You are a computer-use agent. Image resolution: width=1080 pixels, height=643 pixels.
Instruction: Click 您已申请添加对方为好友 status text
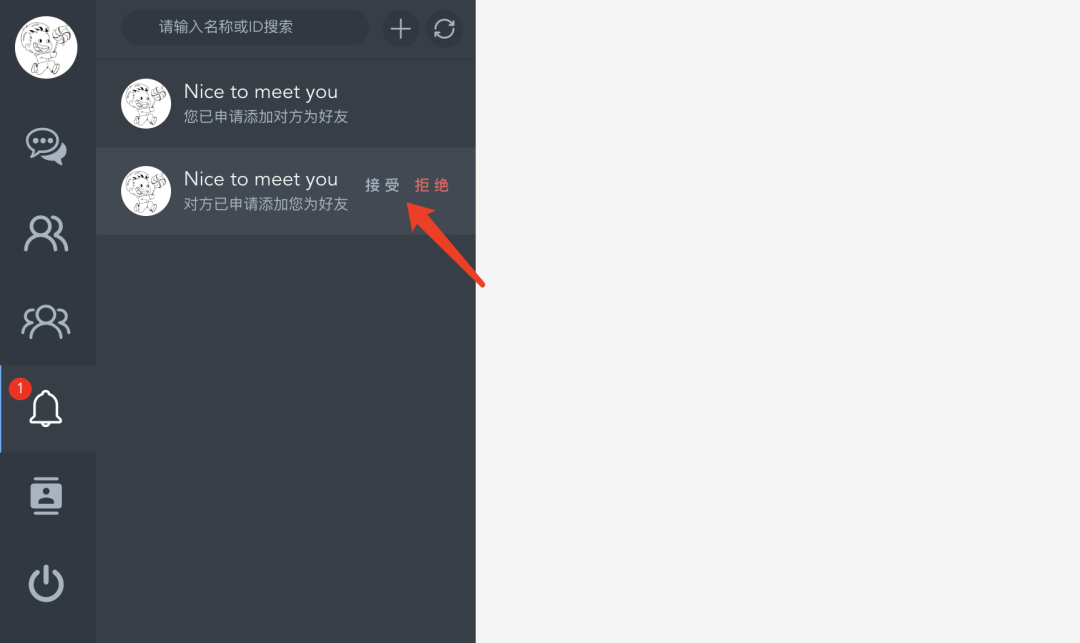[x=266, y=116]
